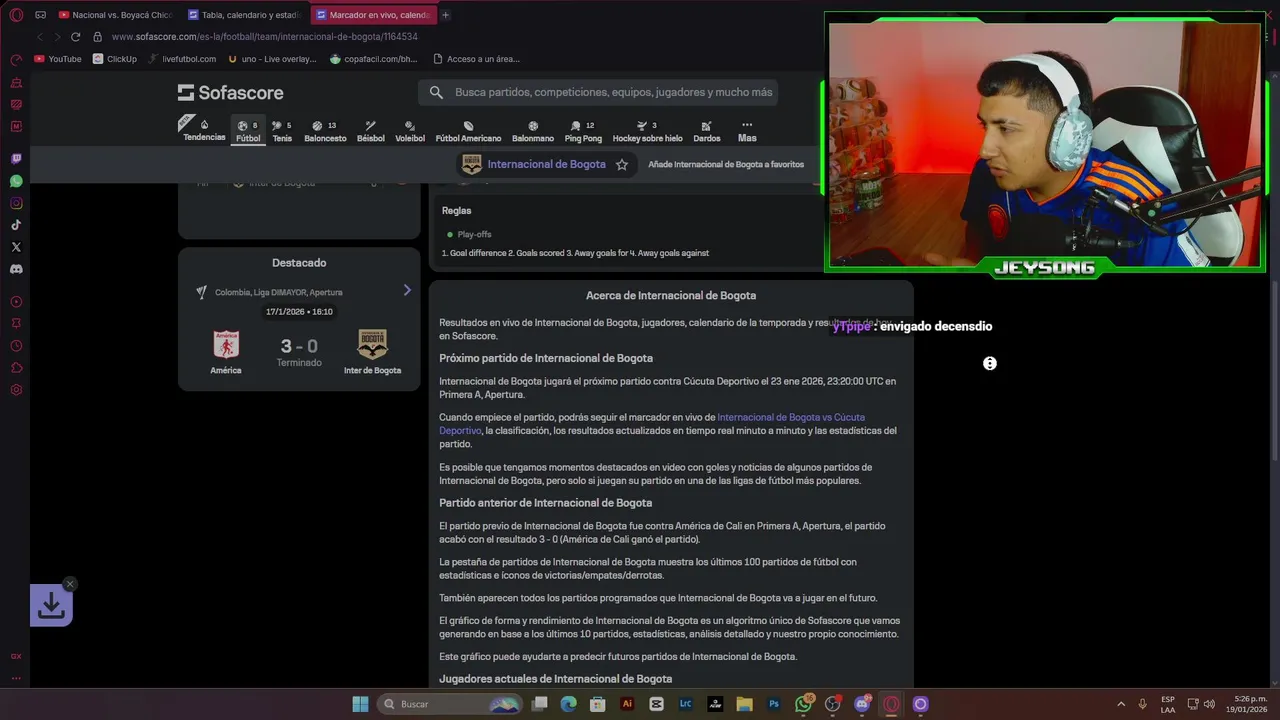Image resolution: width=1280 pixels, height=720 pixels.
Task: Open sidebar extensions cube icon
Action: [x=16, y=368]
